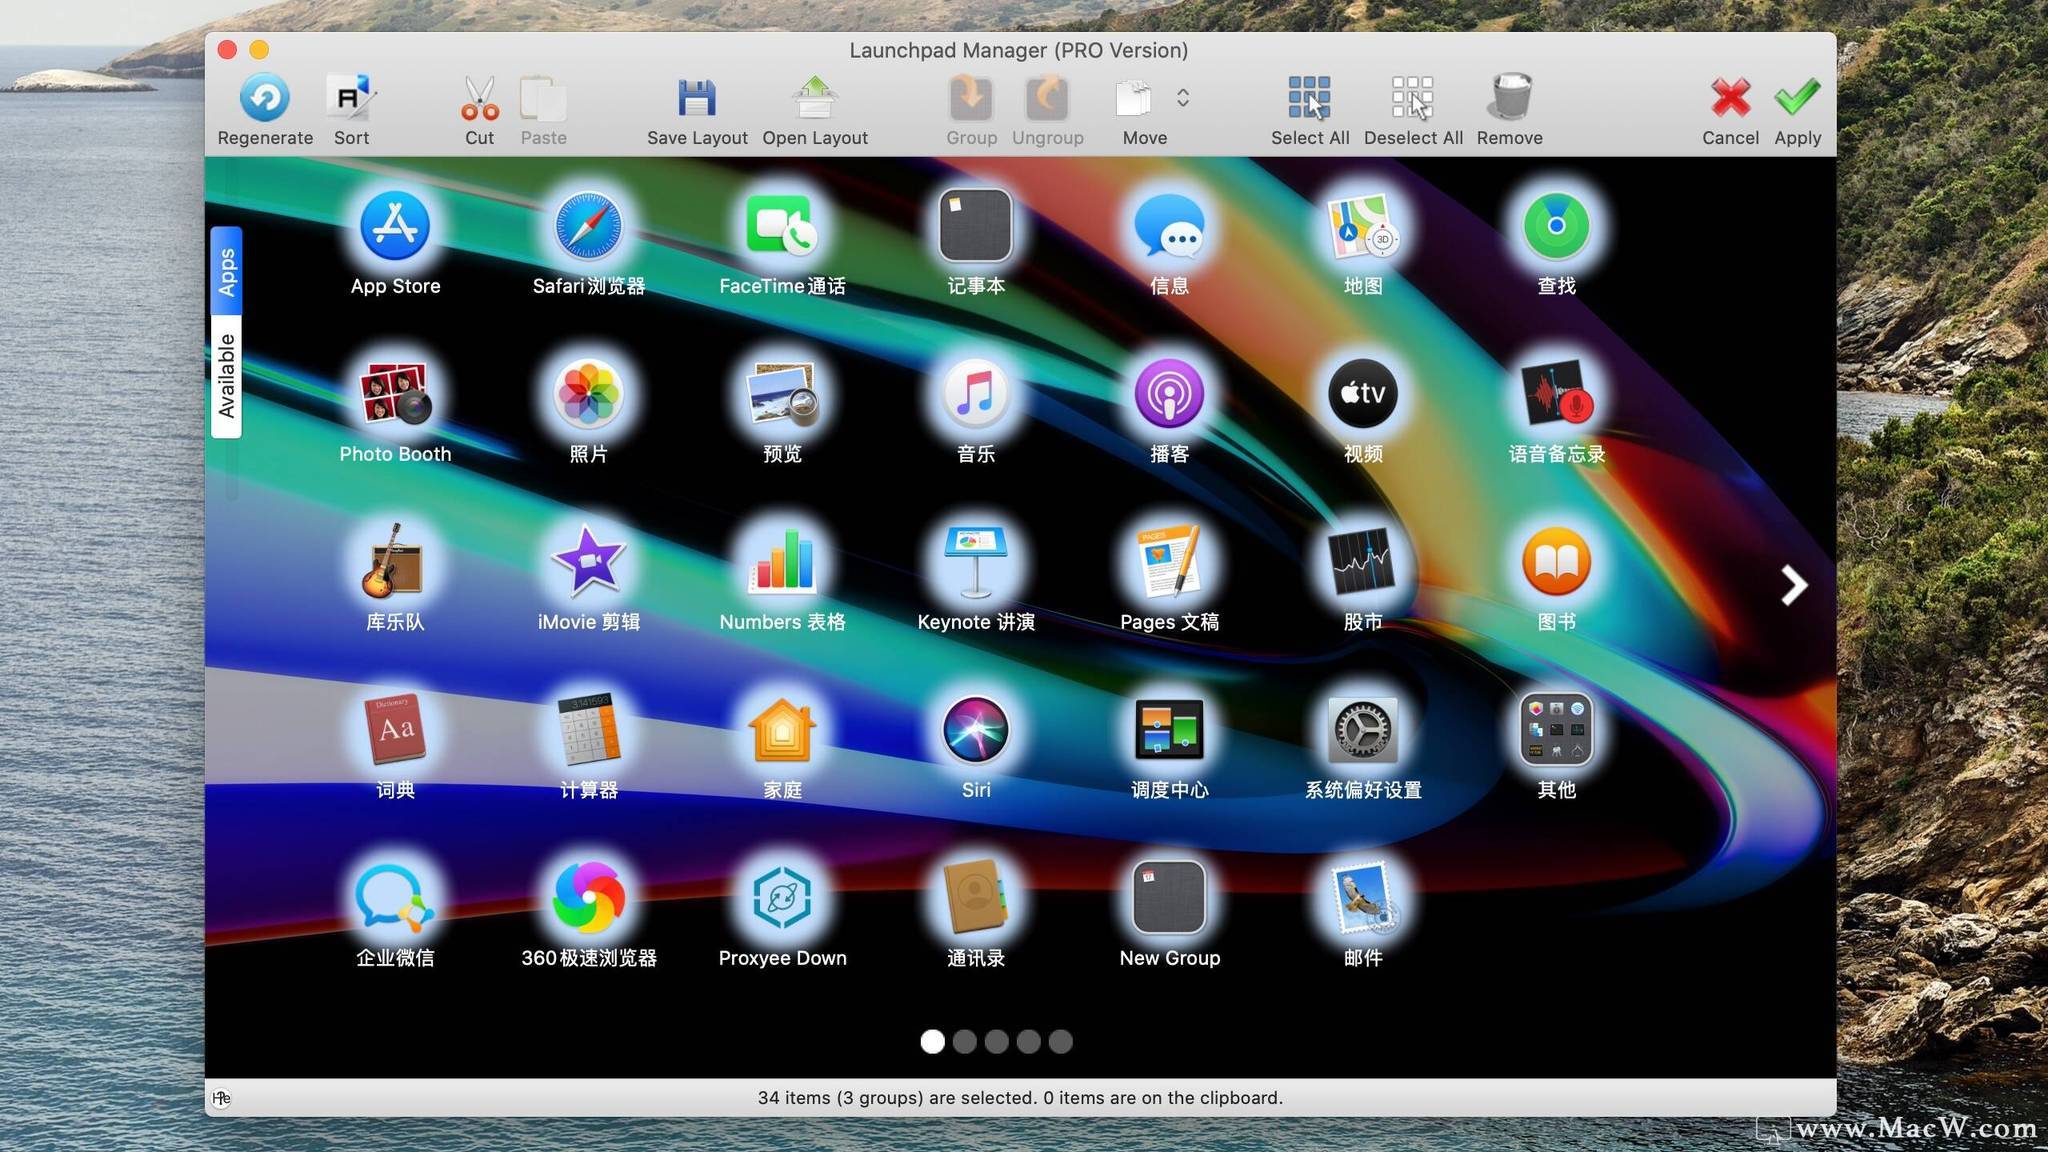The width and height of the screenshot is (2048, 1152).
Task: Select the 查找 Find My icon
Action: click(x=1556, y=226)
